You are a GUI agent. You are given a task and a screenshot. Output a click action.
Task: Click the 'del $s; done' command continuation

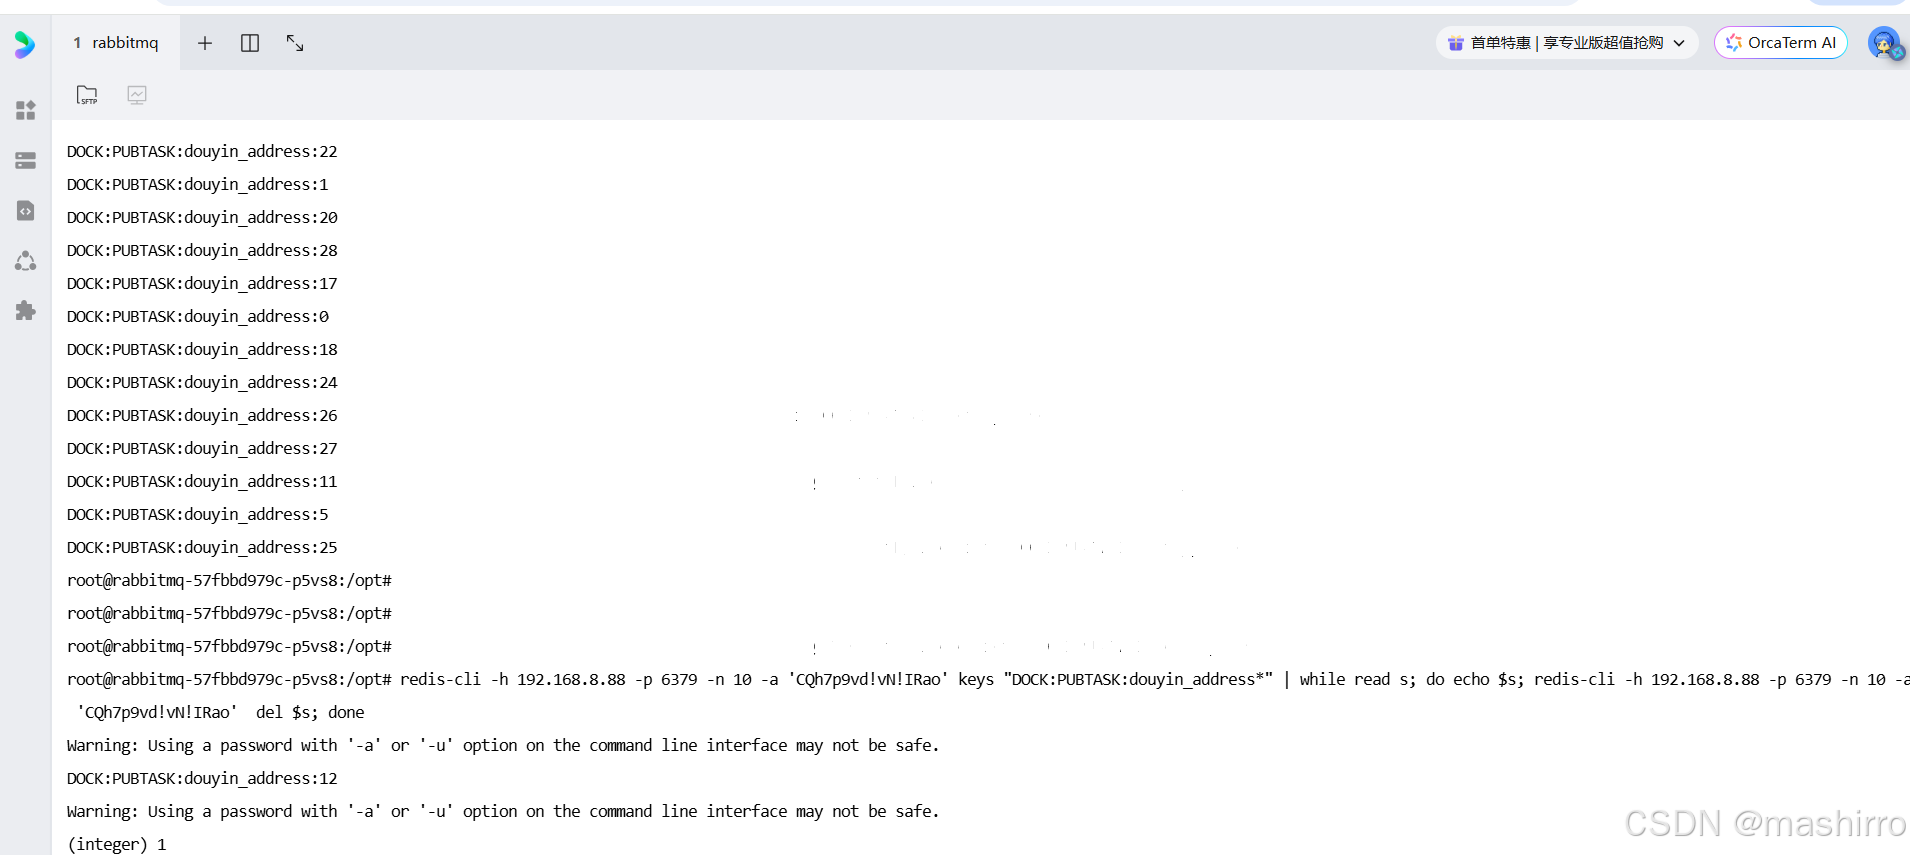click(221, 712)
